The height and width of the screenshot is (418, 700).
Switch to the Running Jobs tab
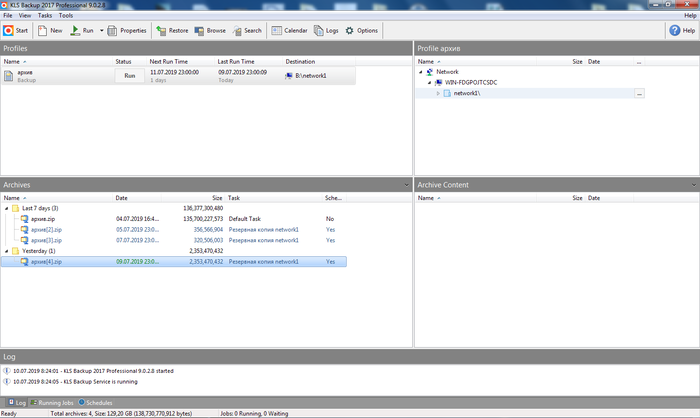53,402
